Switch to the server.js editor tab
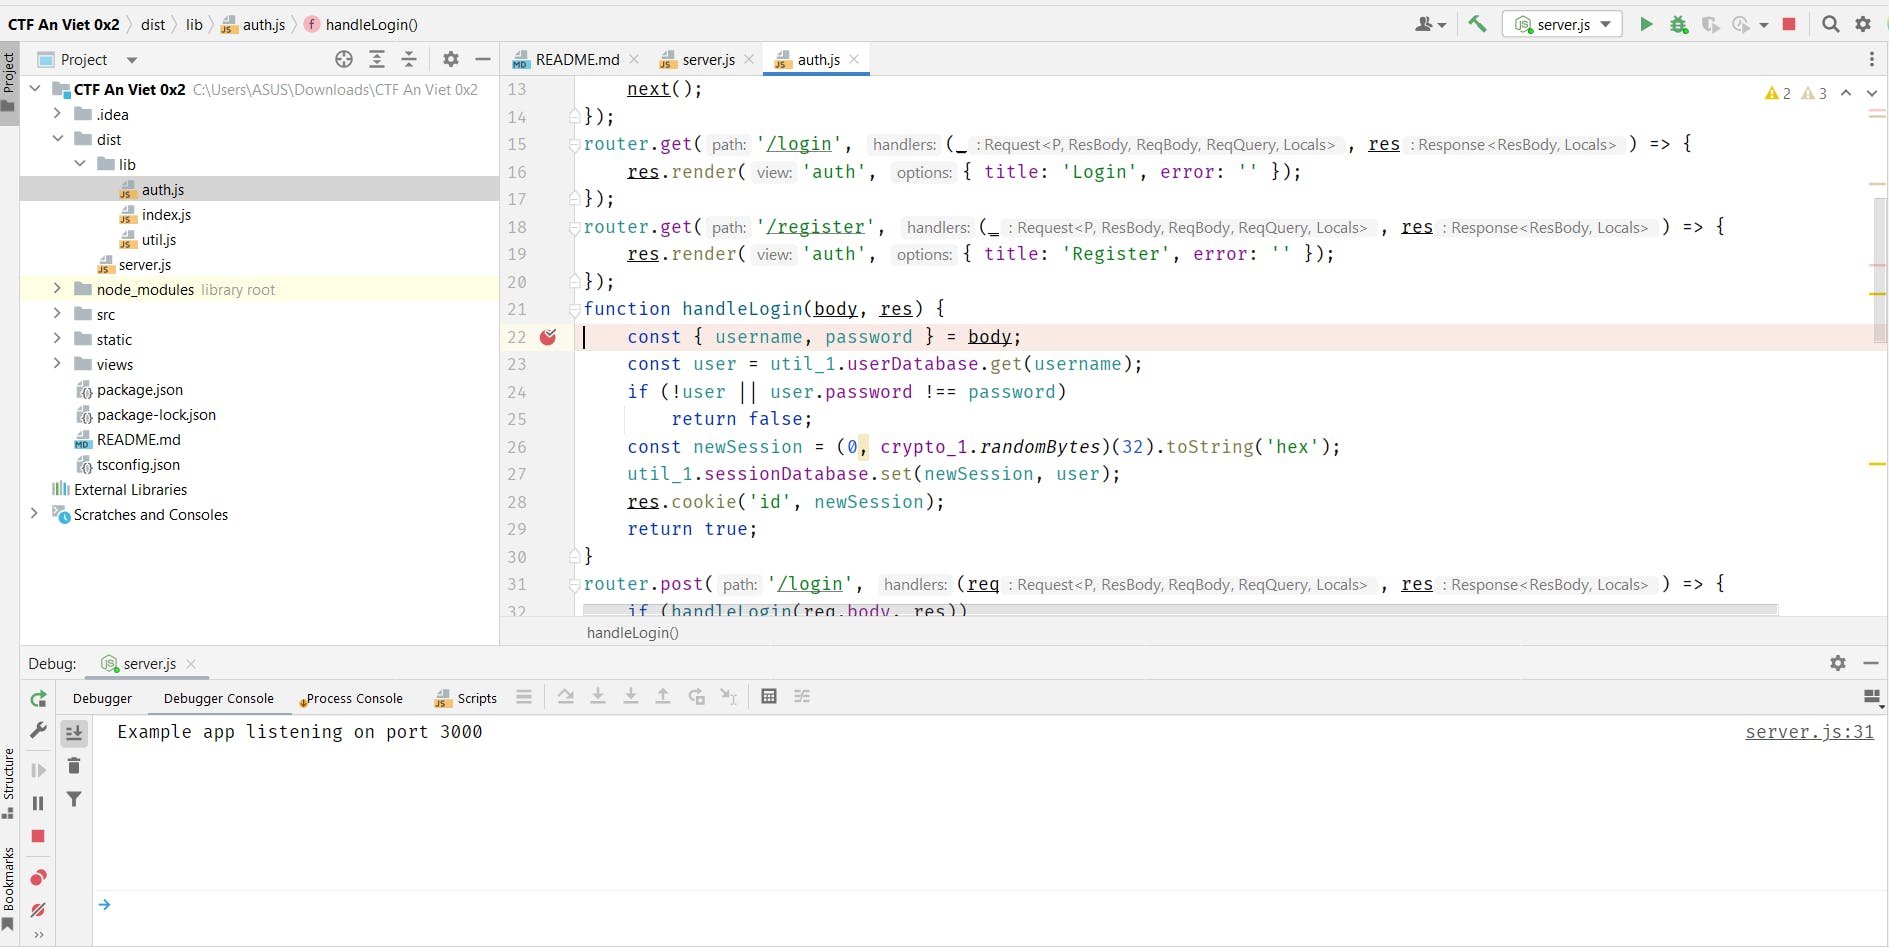Image resolution: width=1889 pixels, height=947 pixels. coord(708,59)
